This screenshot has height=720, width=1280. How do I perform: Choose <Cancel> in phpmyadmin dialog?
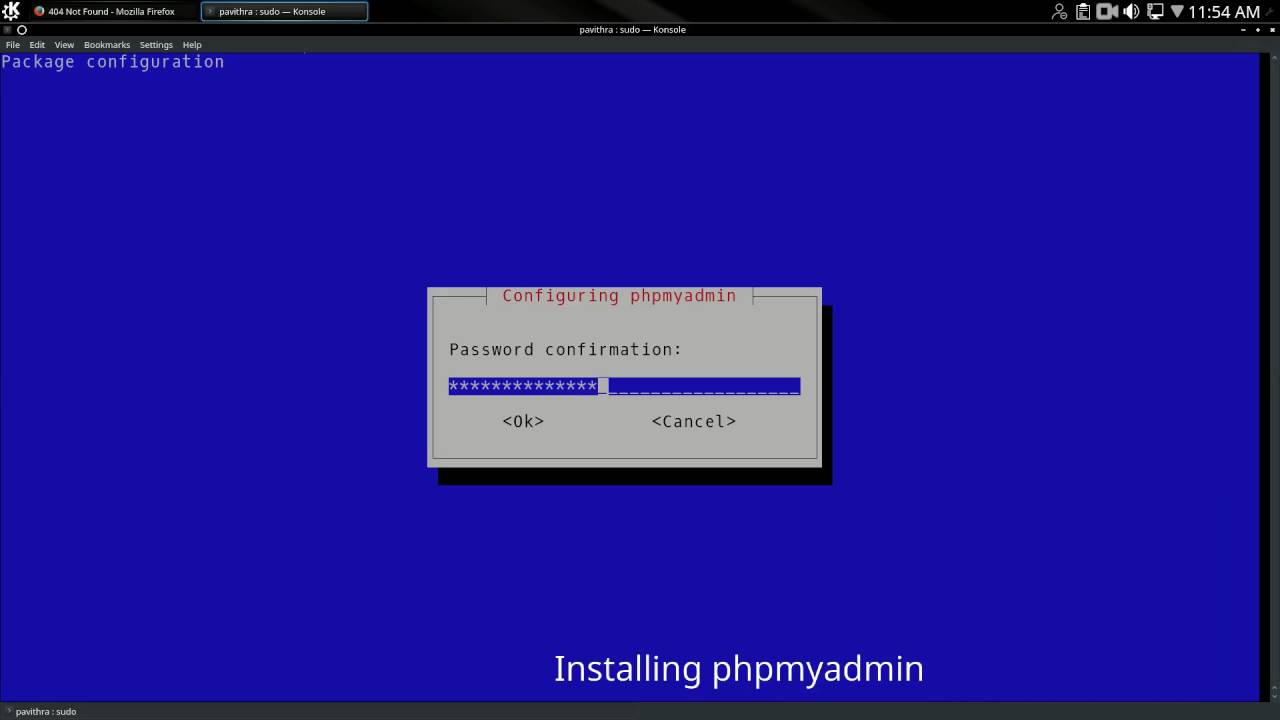point(694,421)
